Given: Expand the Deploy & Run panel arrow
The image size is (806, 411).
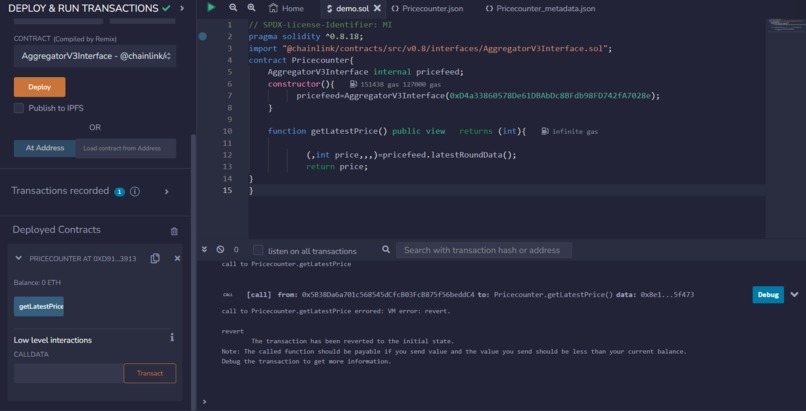Looking at the screenshot, I should (181, 8).
